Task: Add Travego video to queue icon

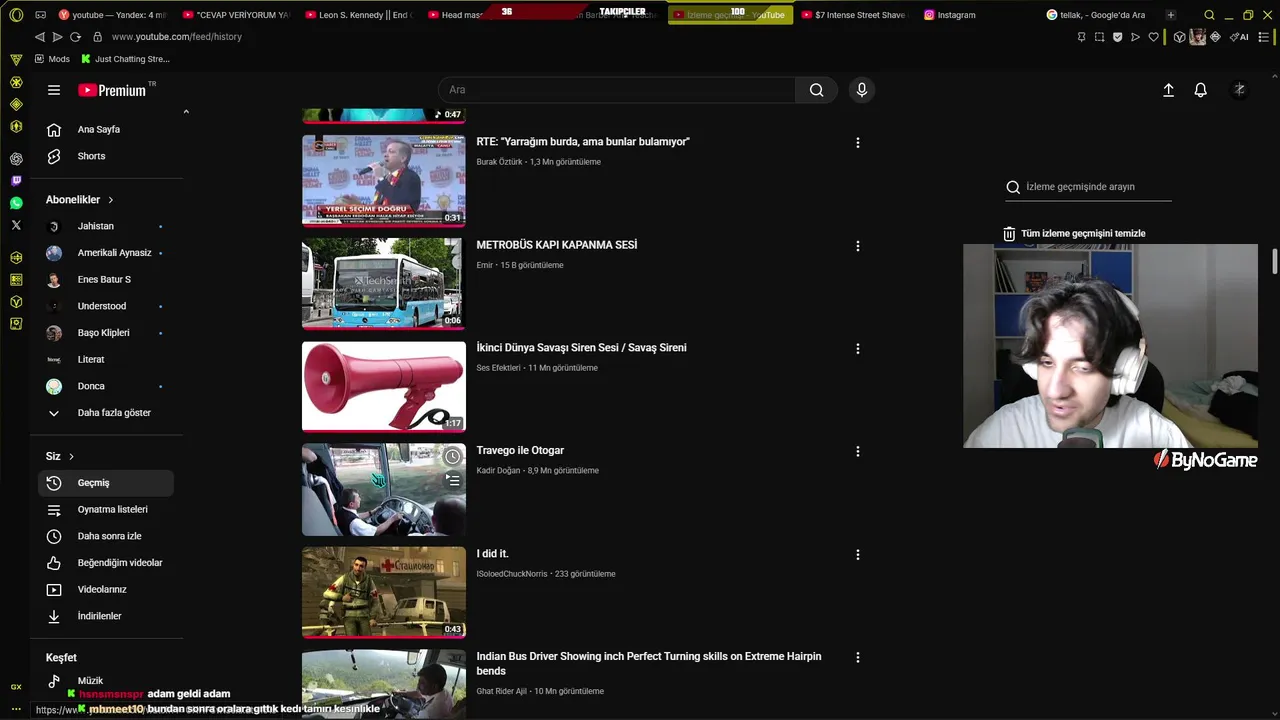Action: 453,480
